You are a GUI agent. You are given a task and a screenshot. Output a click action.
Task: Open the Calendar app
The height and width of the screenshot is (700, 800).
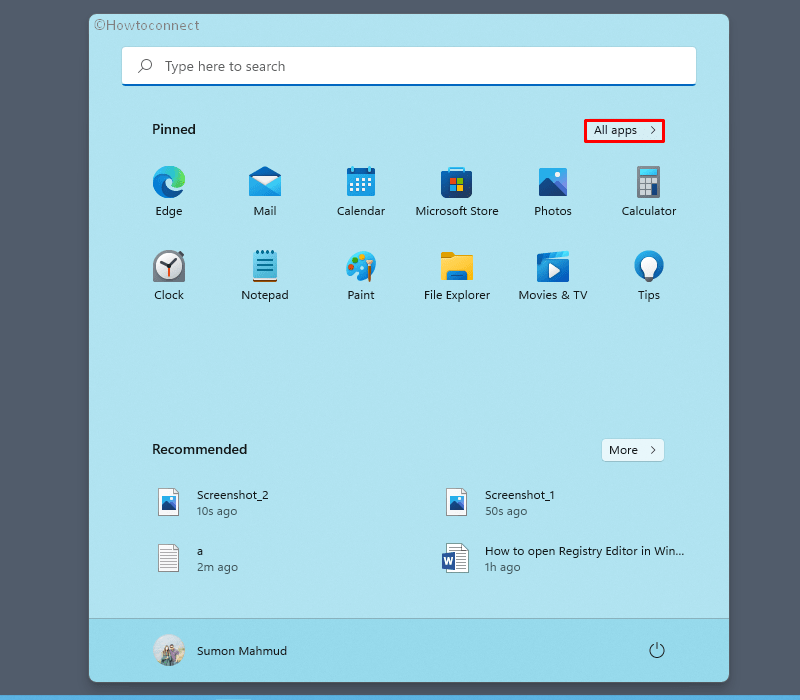(361, 182)
